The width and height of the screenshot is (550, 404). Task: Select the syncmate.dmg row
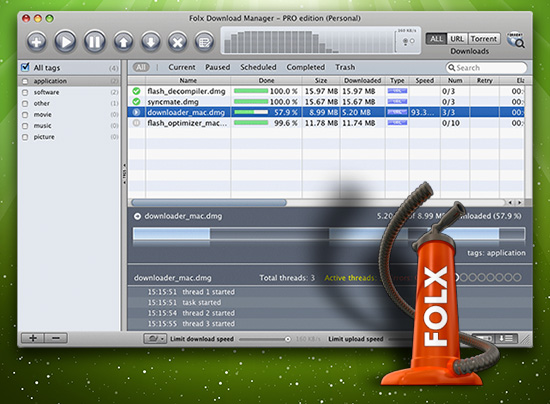[326, 102]
